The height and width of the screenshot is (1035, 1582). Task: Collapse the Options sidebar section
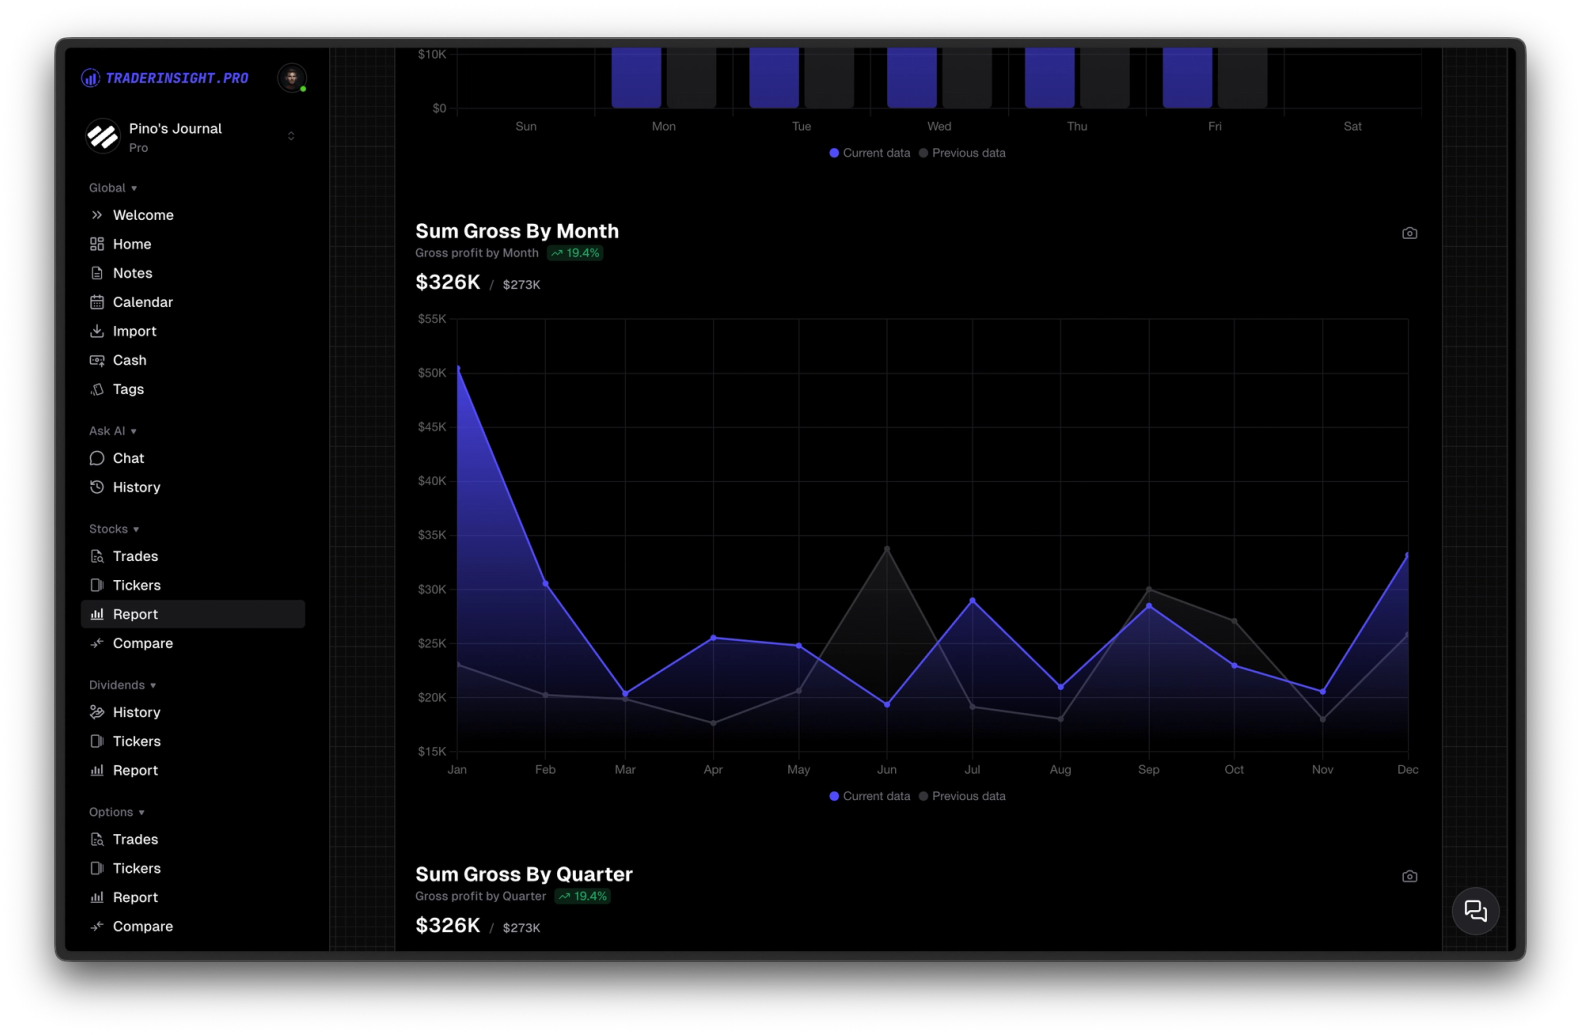point(117,812)
